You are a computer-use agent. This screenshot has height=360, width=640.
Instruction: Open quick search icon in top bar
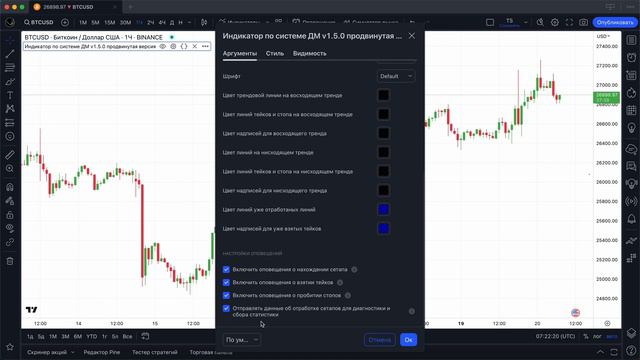point(540,22)
